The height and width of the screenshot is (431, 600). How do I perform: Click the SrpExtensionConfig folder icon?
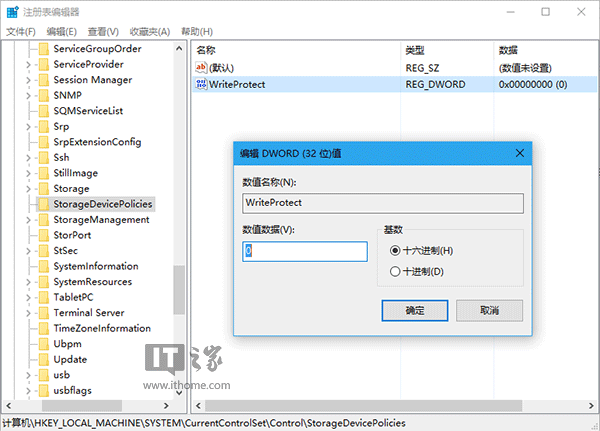pyautogui.click(x=44, y=142)
